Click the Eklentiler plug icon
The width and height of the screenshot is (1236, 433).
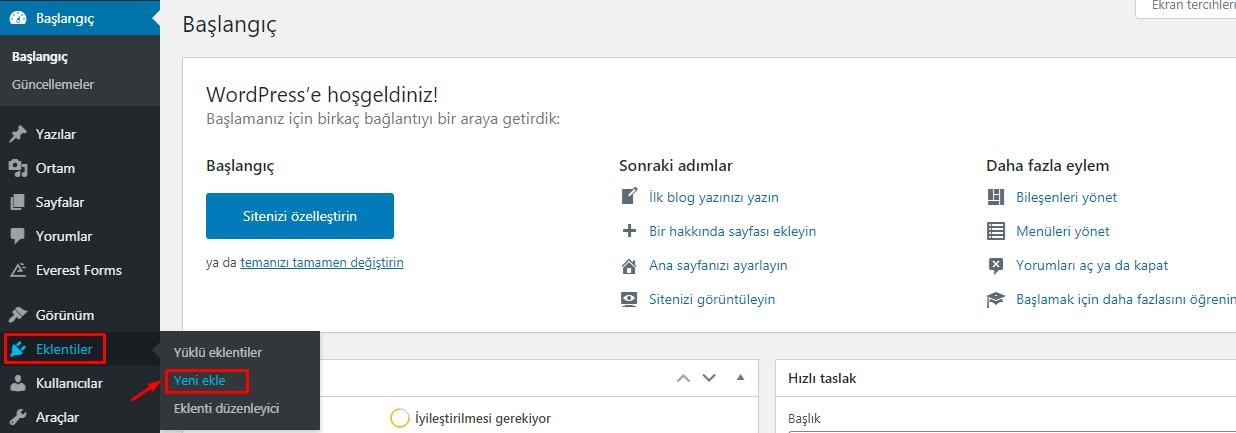18,349
